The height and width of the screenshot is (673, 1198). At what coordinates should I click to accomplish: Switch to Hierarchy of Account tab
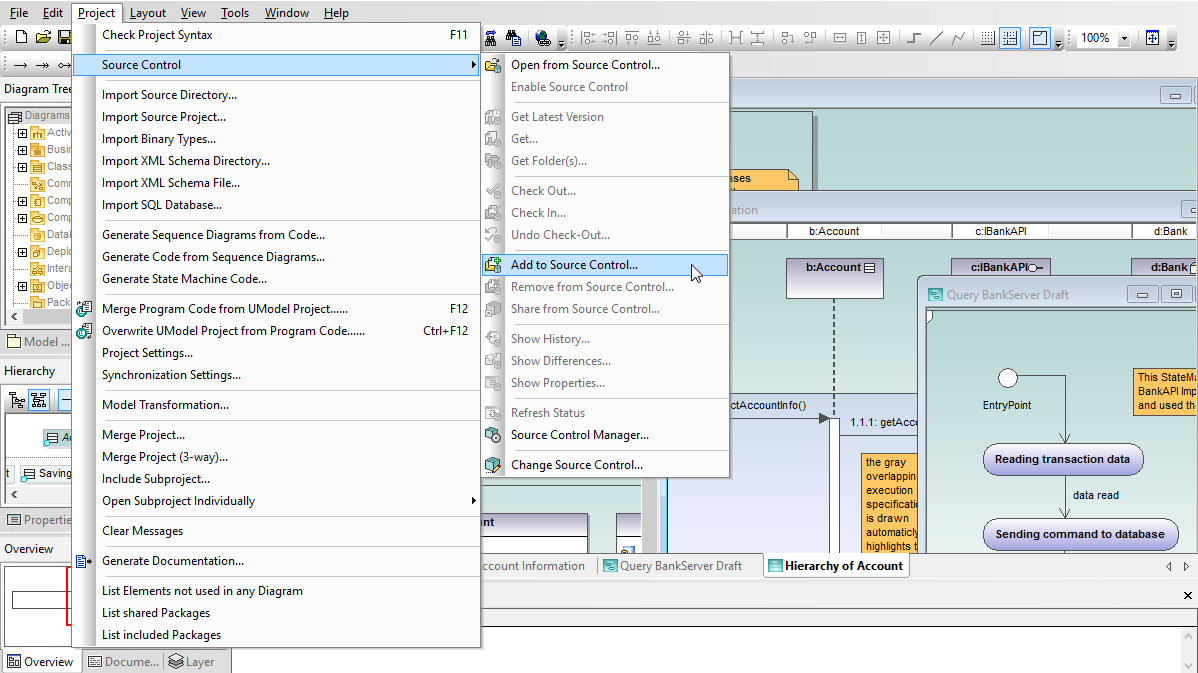(x=836, y=566)
